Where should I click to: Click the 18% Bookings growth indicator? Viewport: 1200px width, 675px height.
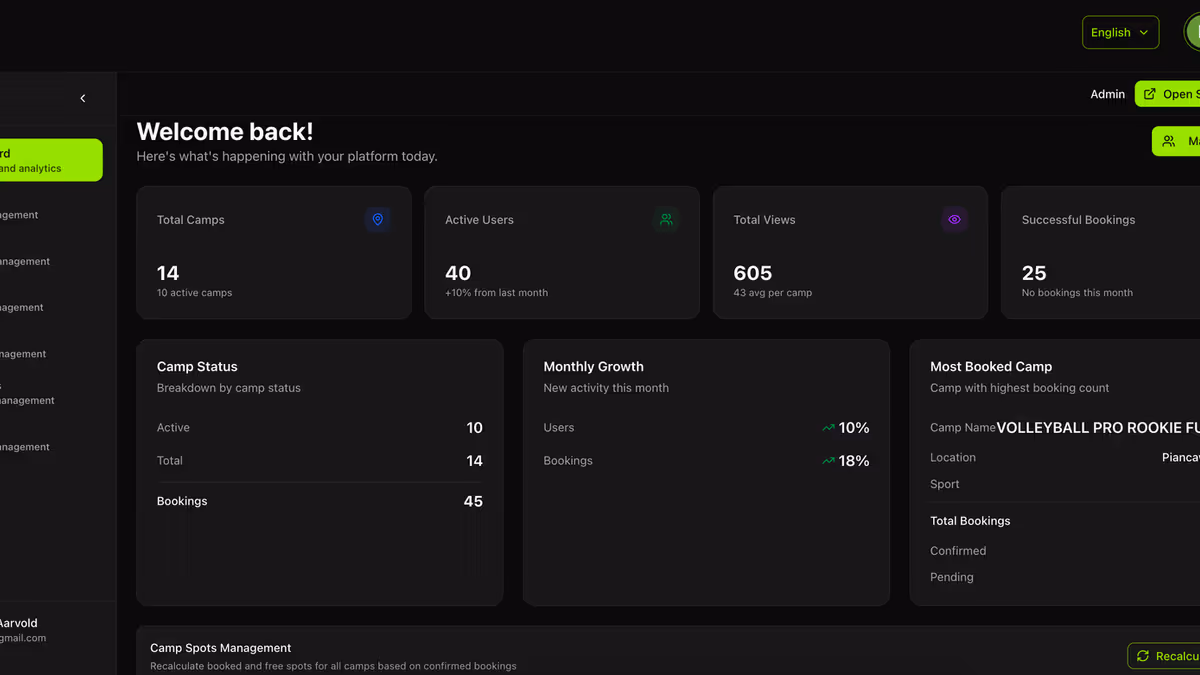point(846,460)
